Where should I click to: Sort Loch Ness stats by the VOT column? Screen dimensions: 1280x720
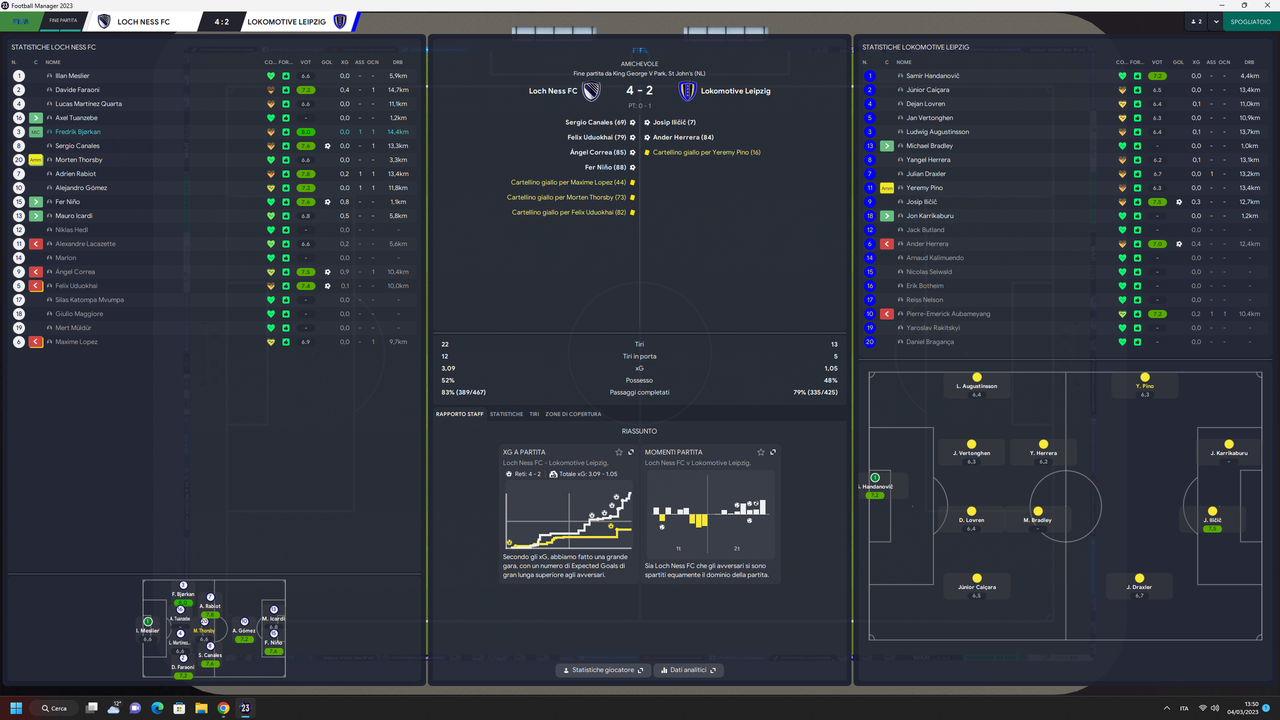tap(306, 62)
